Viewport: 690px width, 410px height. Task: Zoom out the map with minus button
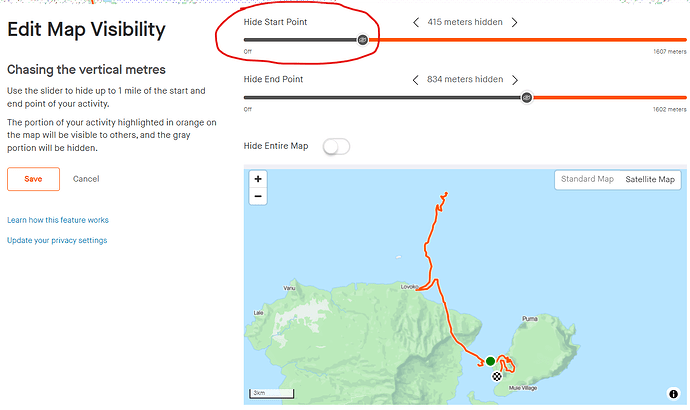tap(258, 196)
